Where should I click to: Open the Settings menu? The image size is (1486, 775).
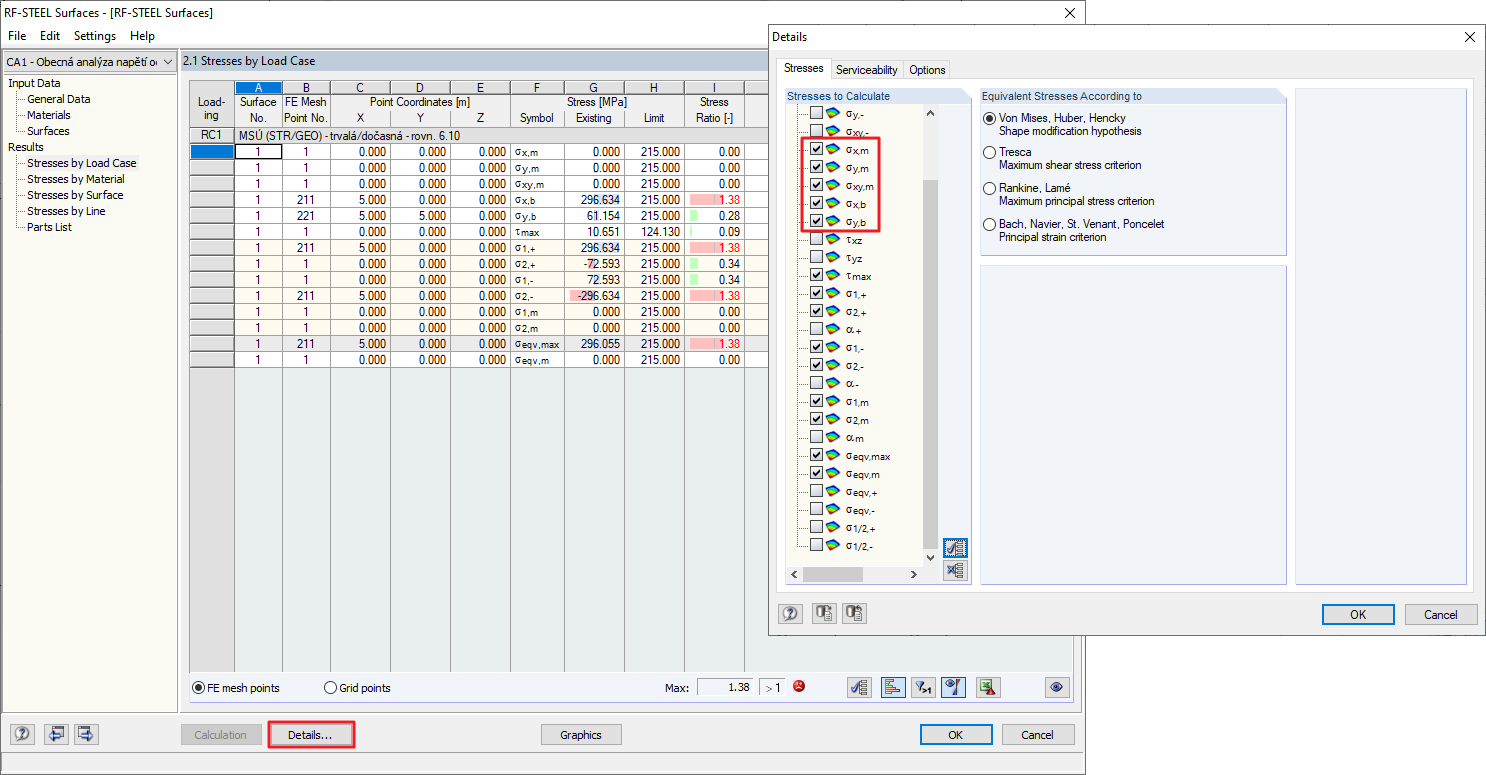94,35
